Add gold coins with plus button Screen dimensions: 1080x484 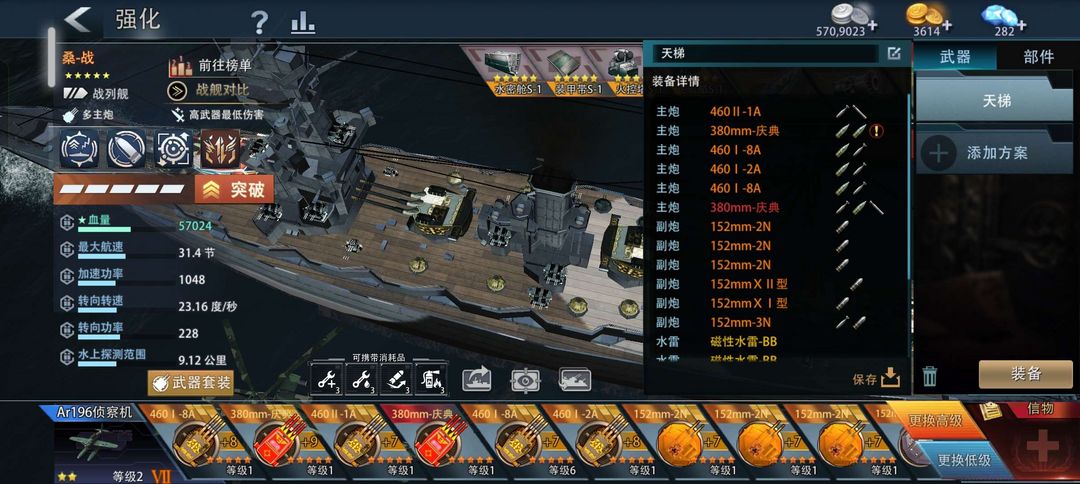coord(947,26)
